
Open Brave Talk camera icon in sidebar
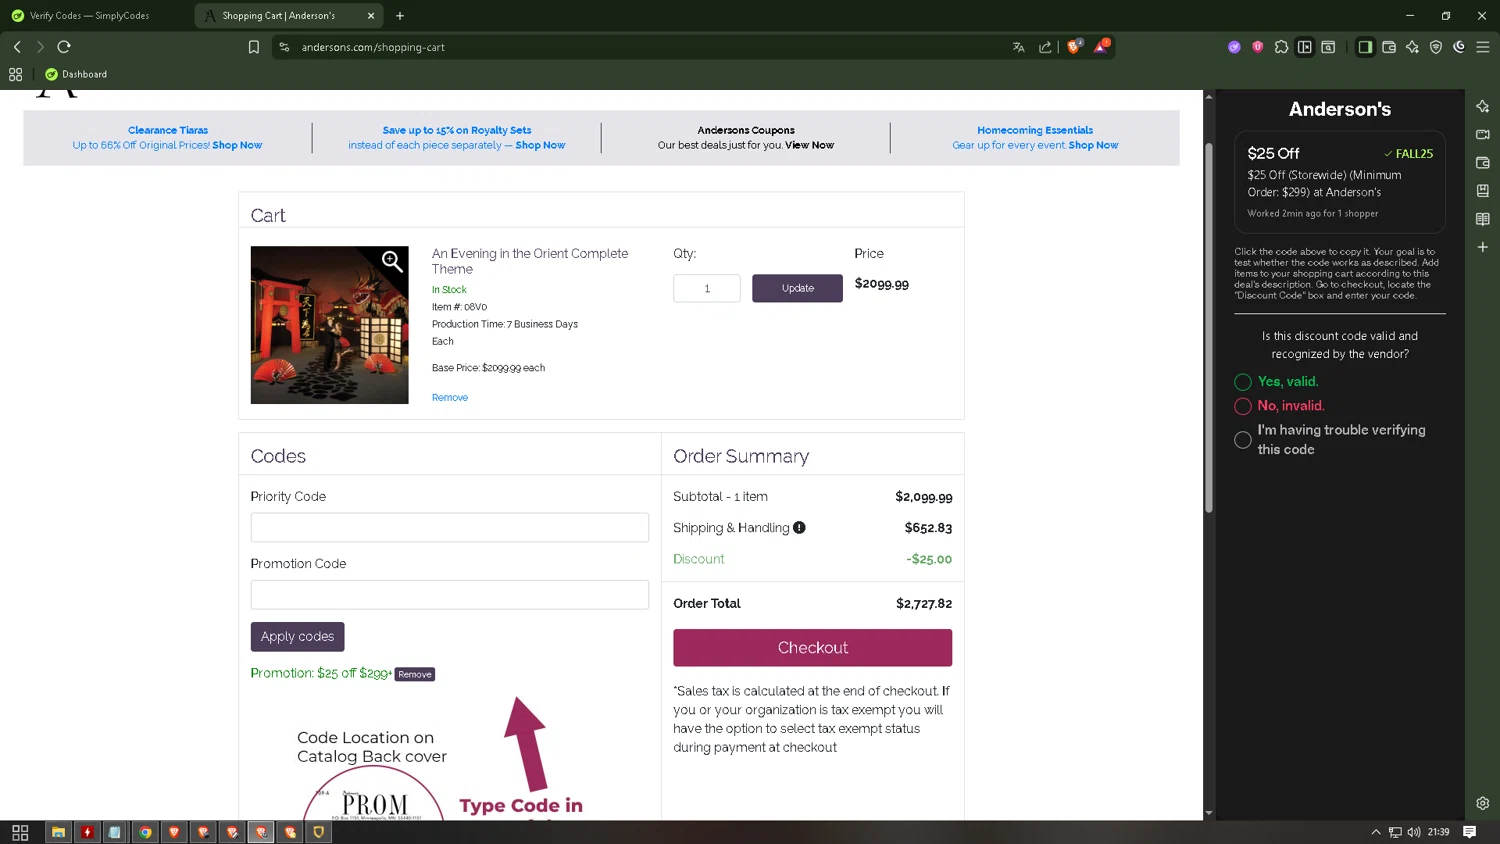pyautogui.click(x=1483, y=134)
